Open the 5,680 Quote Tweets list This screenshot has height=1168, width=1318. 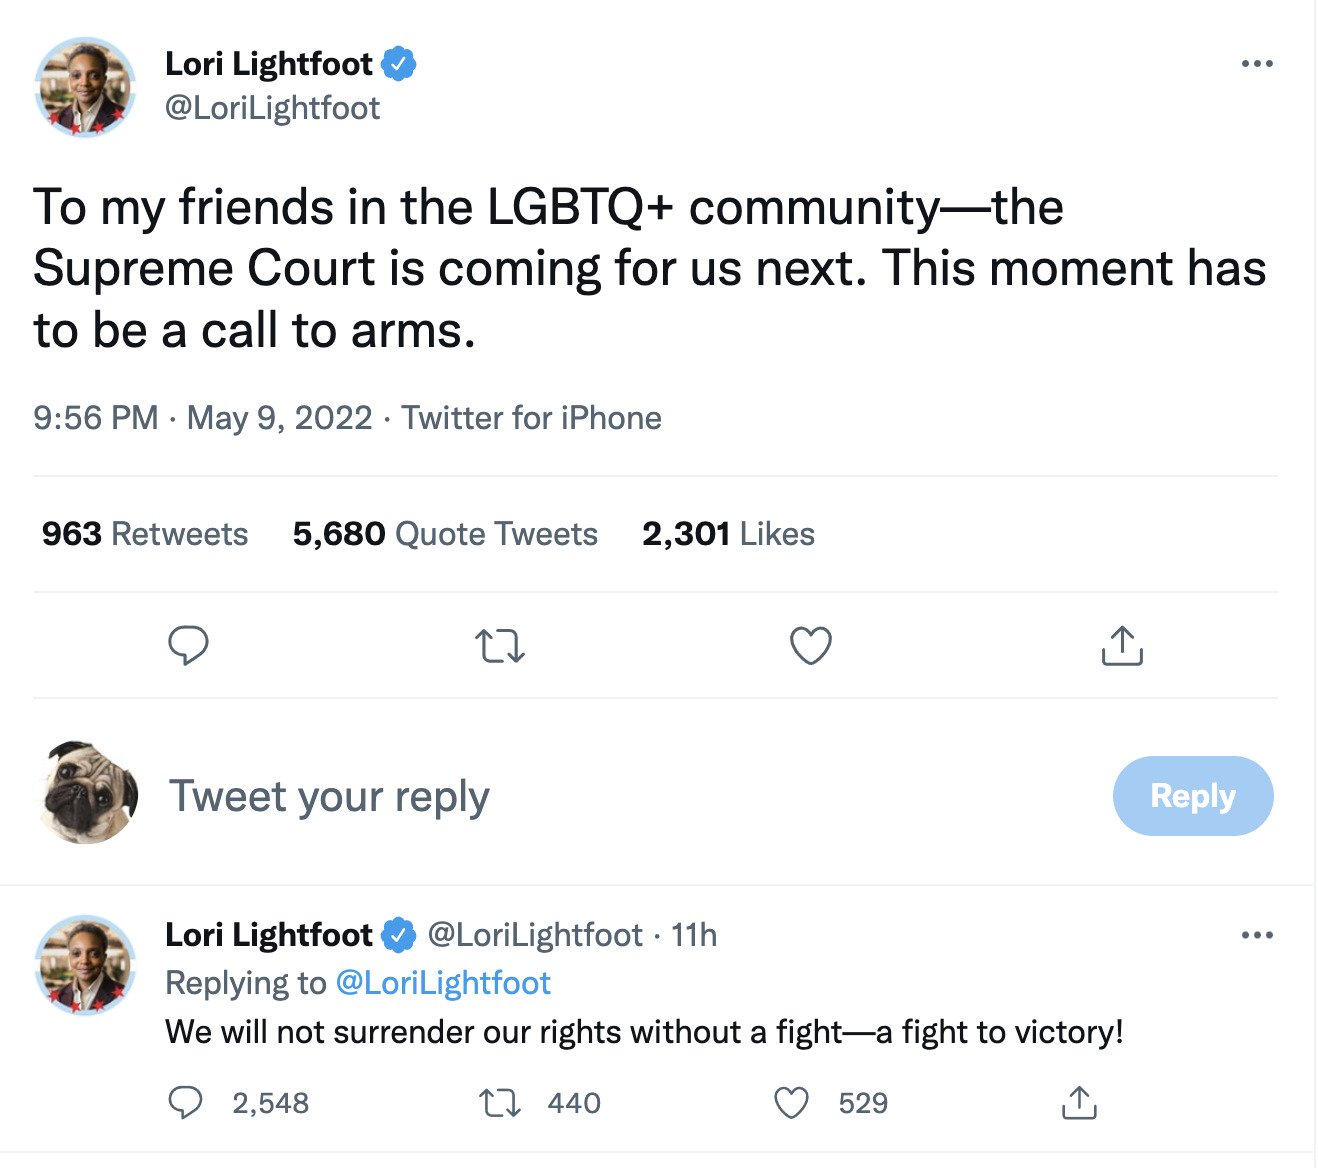click(x=445, y=534)
